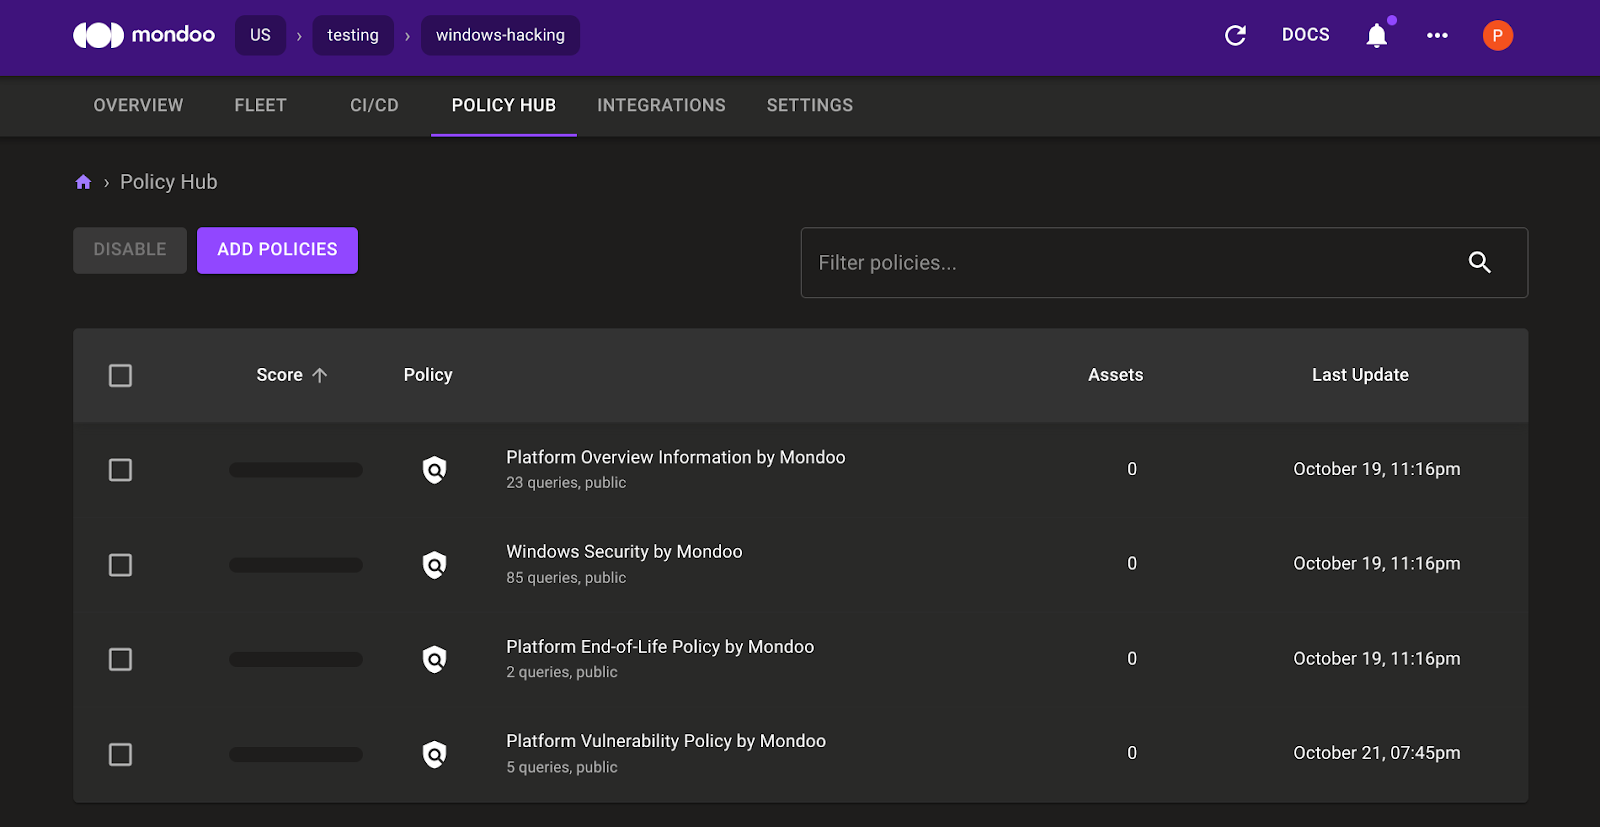Click score bar of Platform Overview Information row
1600x827 pixels.
point(296,470)
